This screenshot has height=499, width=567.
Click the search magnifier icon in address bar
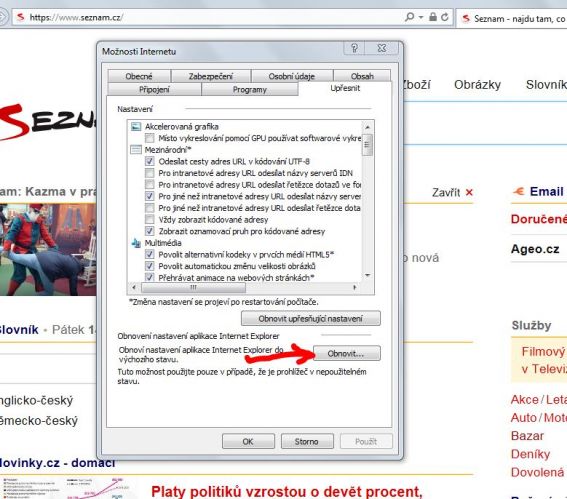(x=409, y=17)
